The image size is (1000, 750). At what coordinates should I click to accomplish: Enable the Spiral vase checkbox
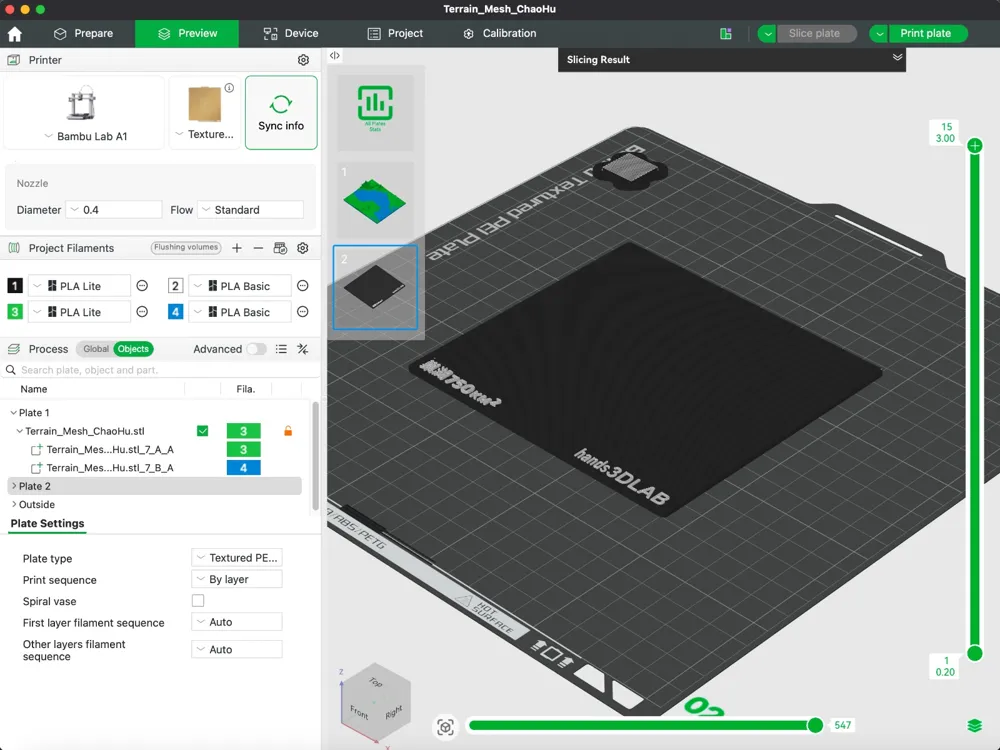click(198, 601)
